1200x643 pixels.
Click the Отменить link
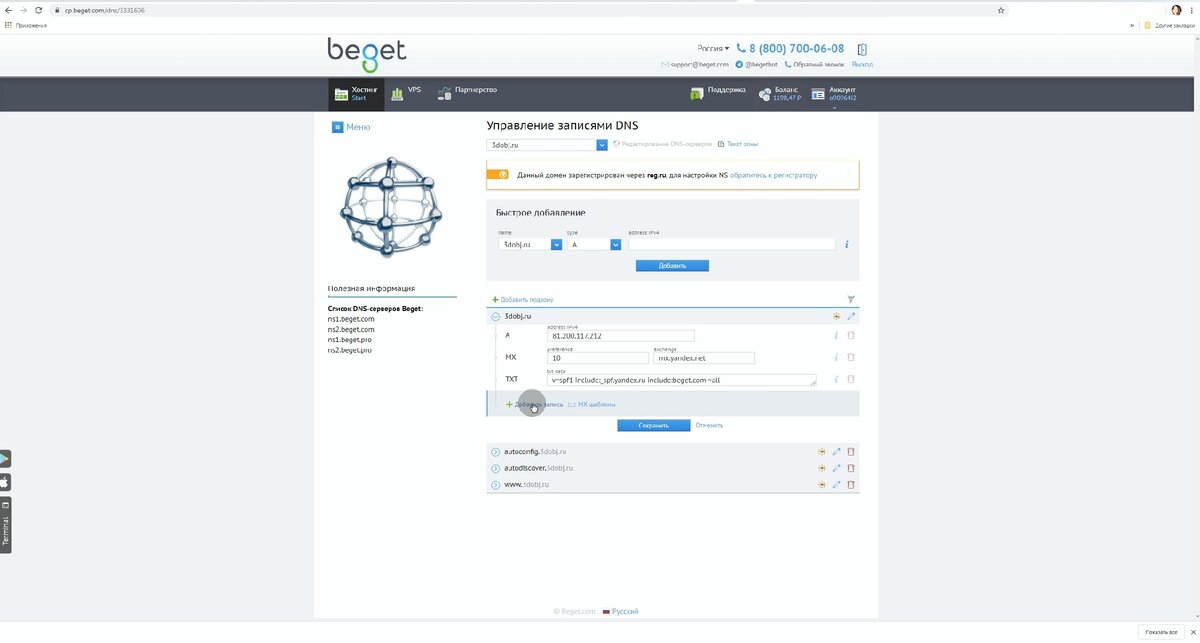point(709,425)
